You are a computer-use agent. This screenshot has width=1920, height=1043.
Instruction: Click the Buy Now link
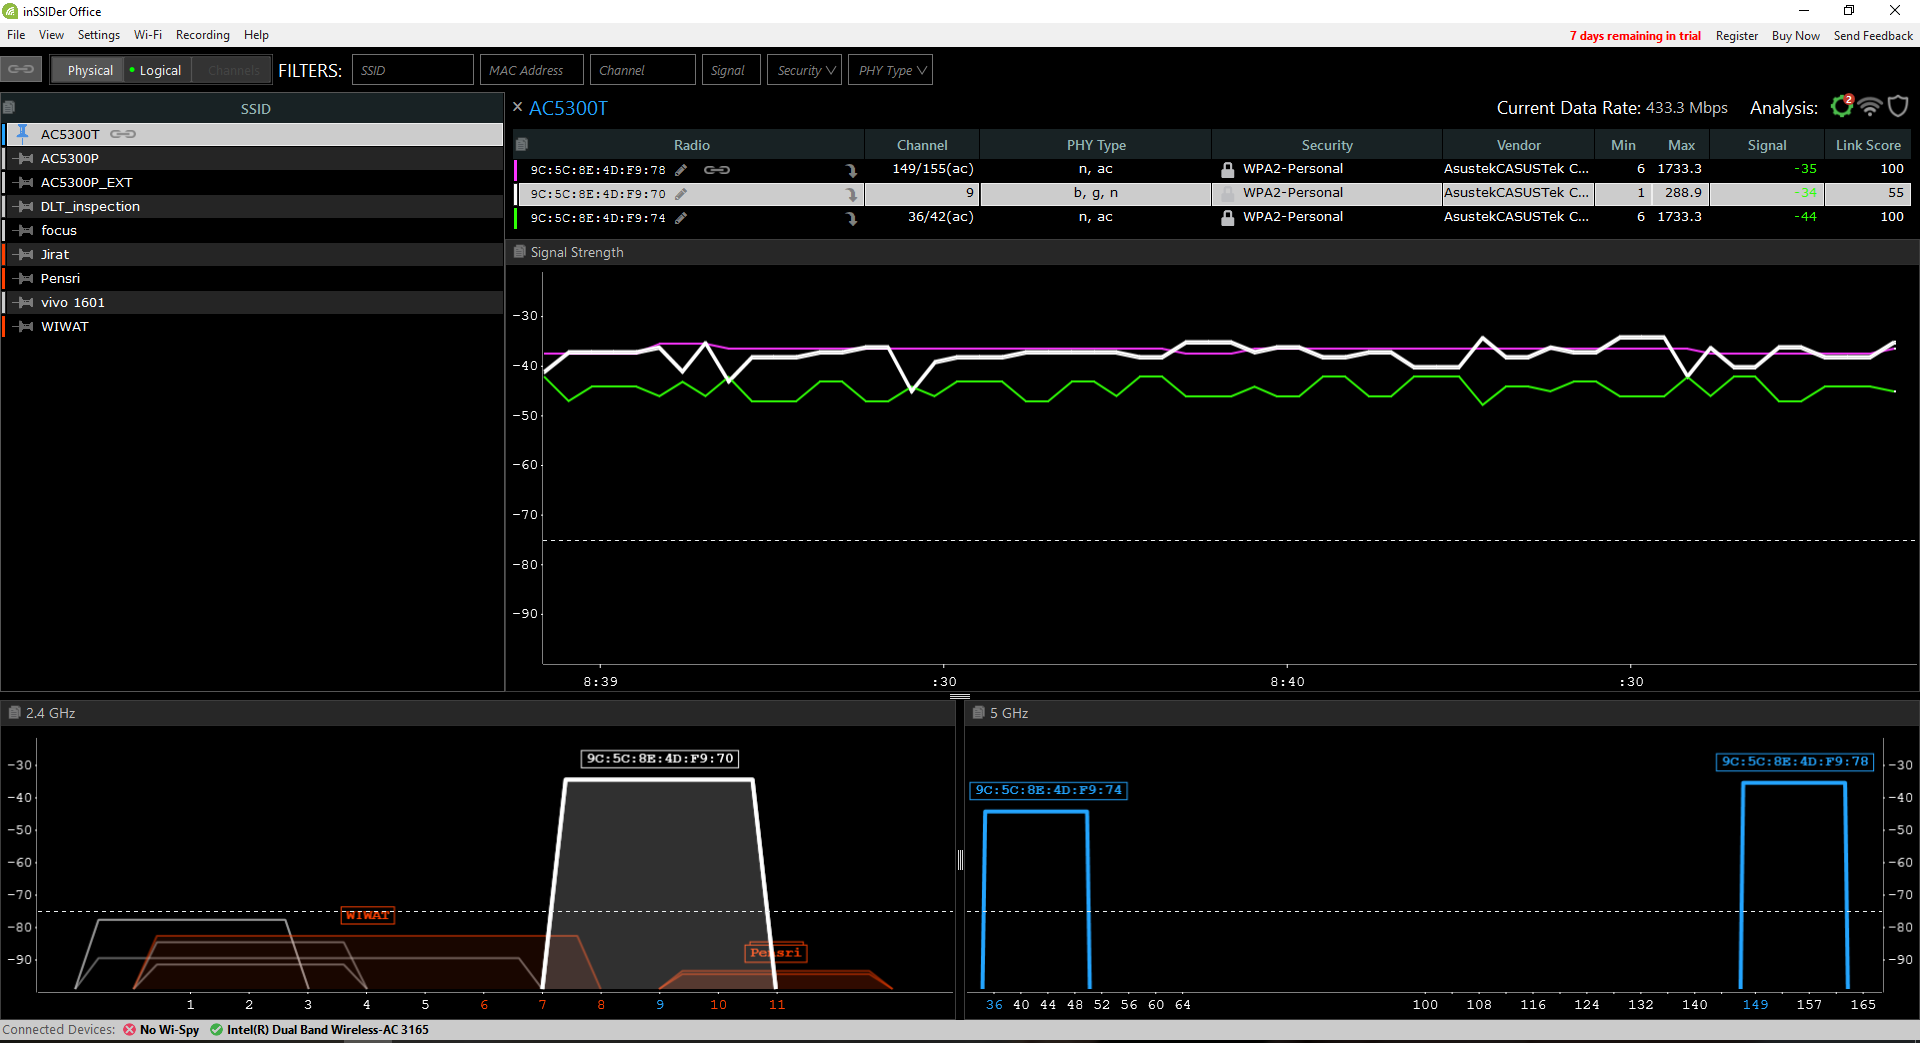click(x=1796, y=36)
